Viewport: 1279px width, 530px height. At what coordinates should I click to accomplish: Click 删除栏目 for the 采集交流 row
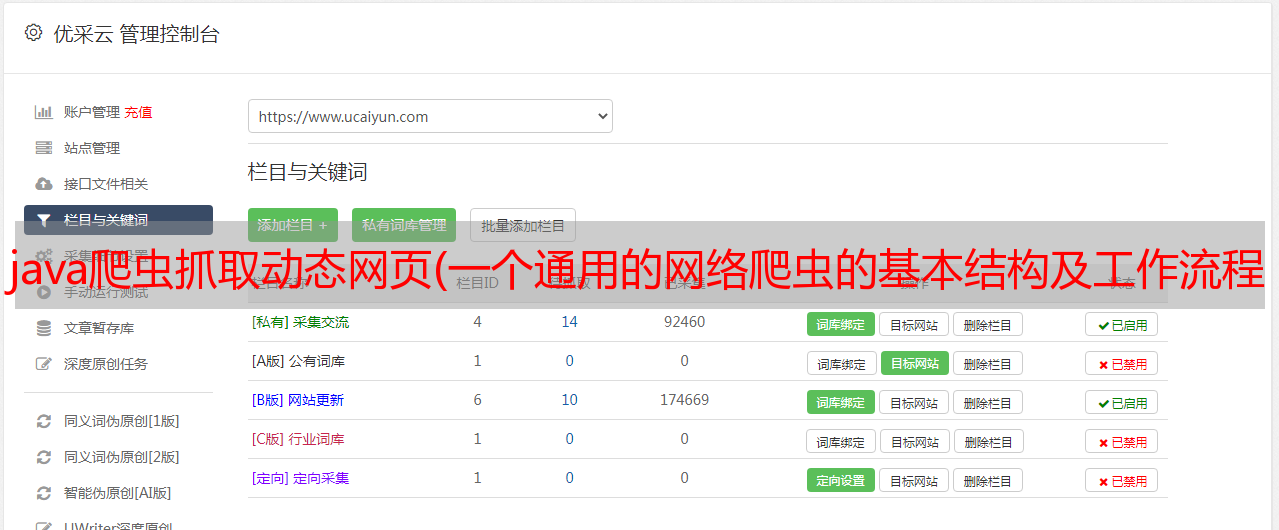point(988,324)
